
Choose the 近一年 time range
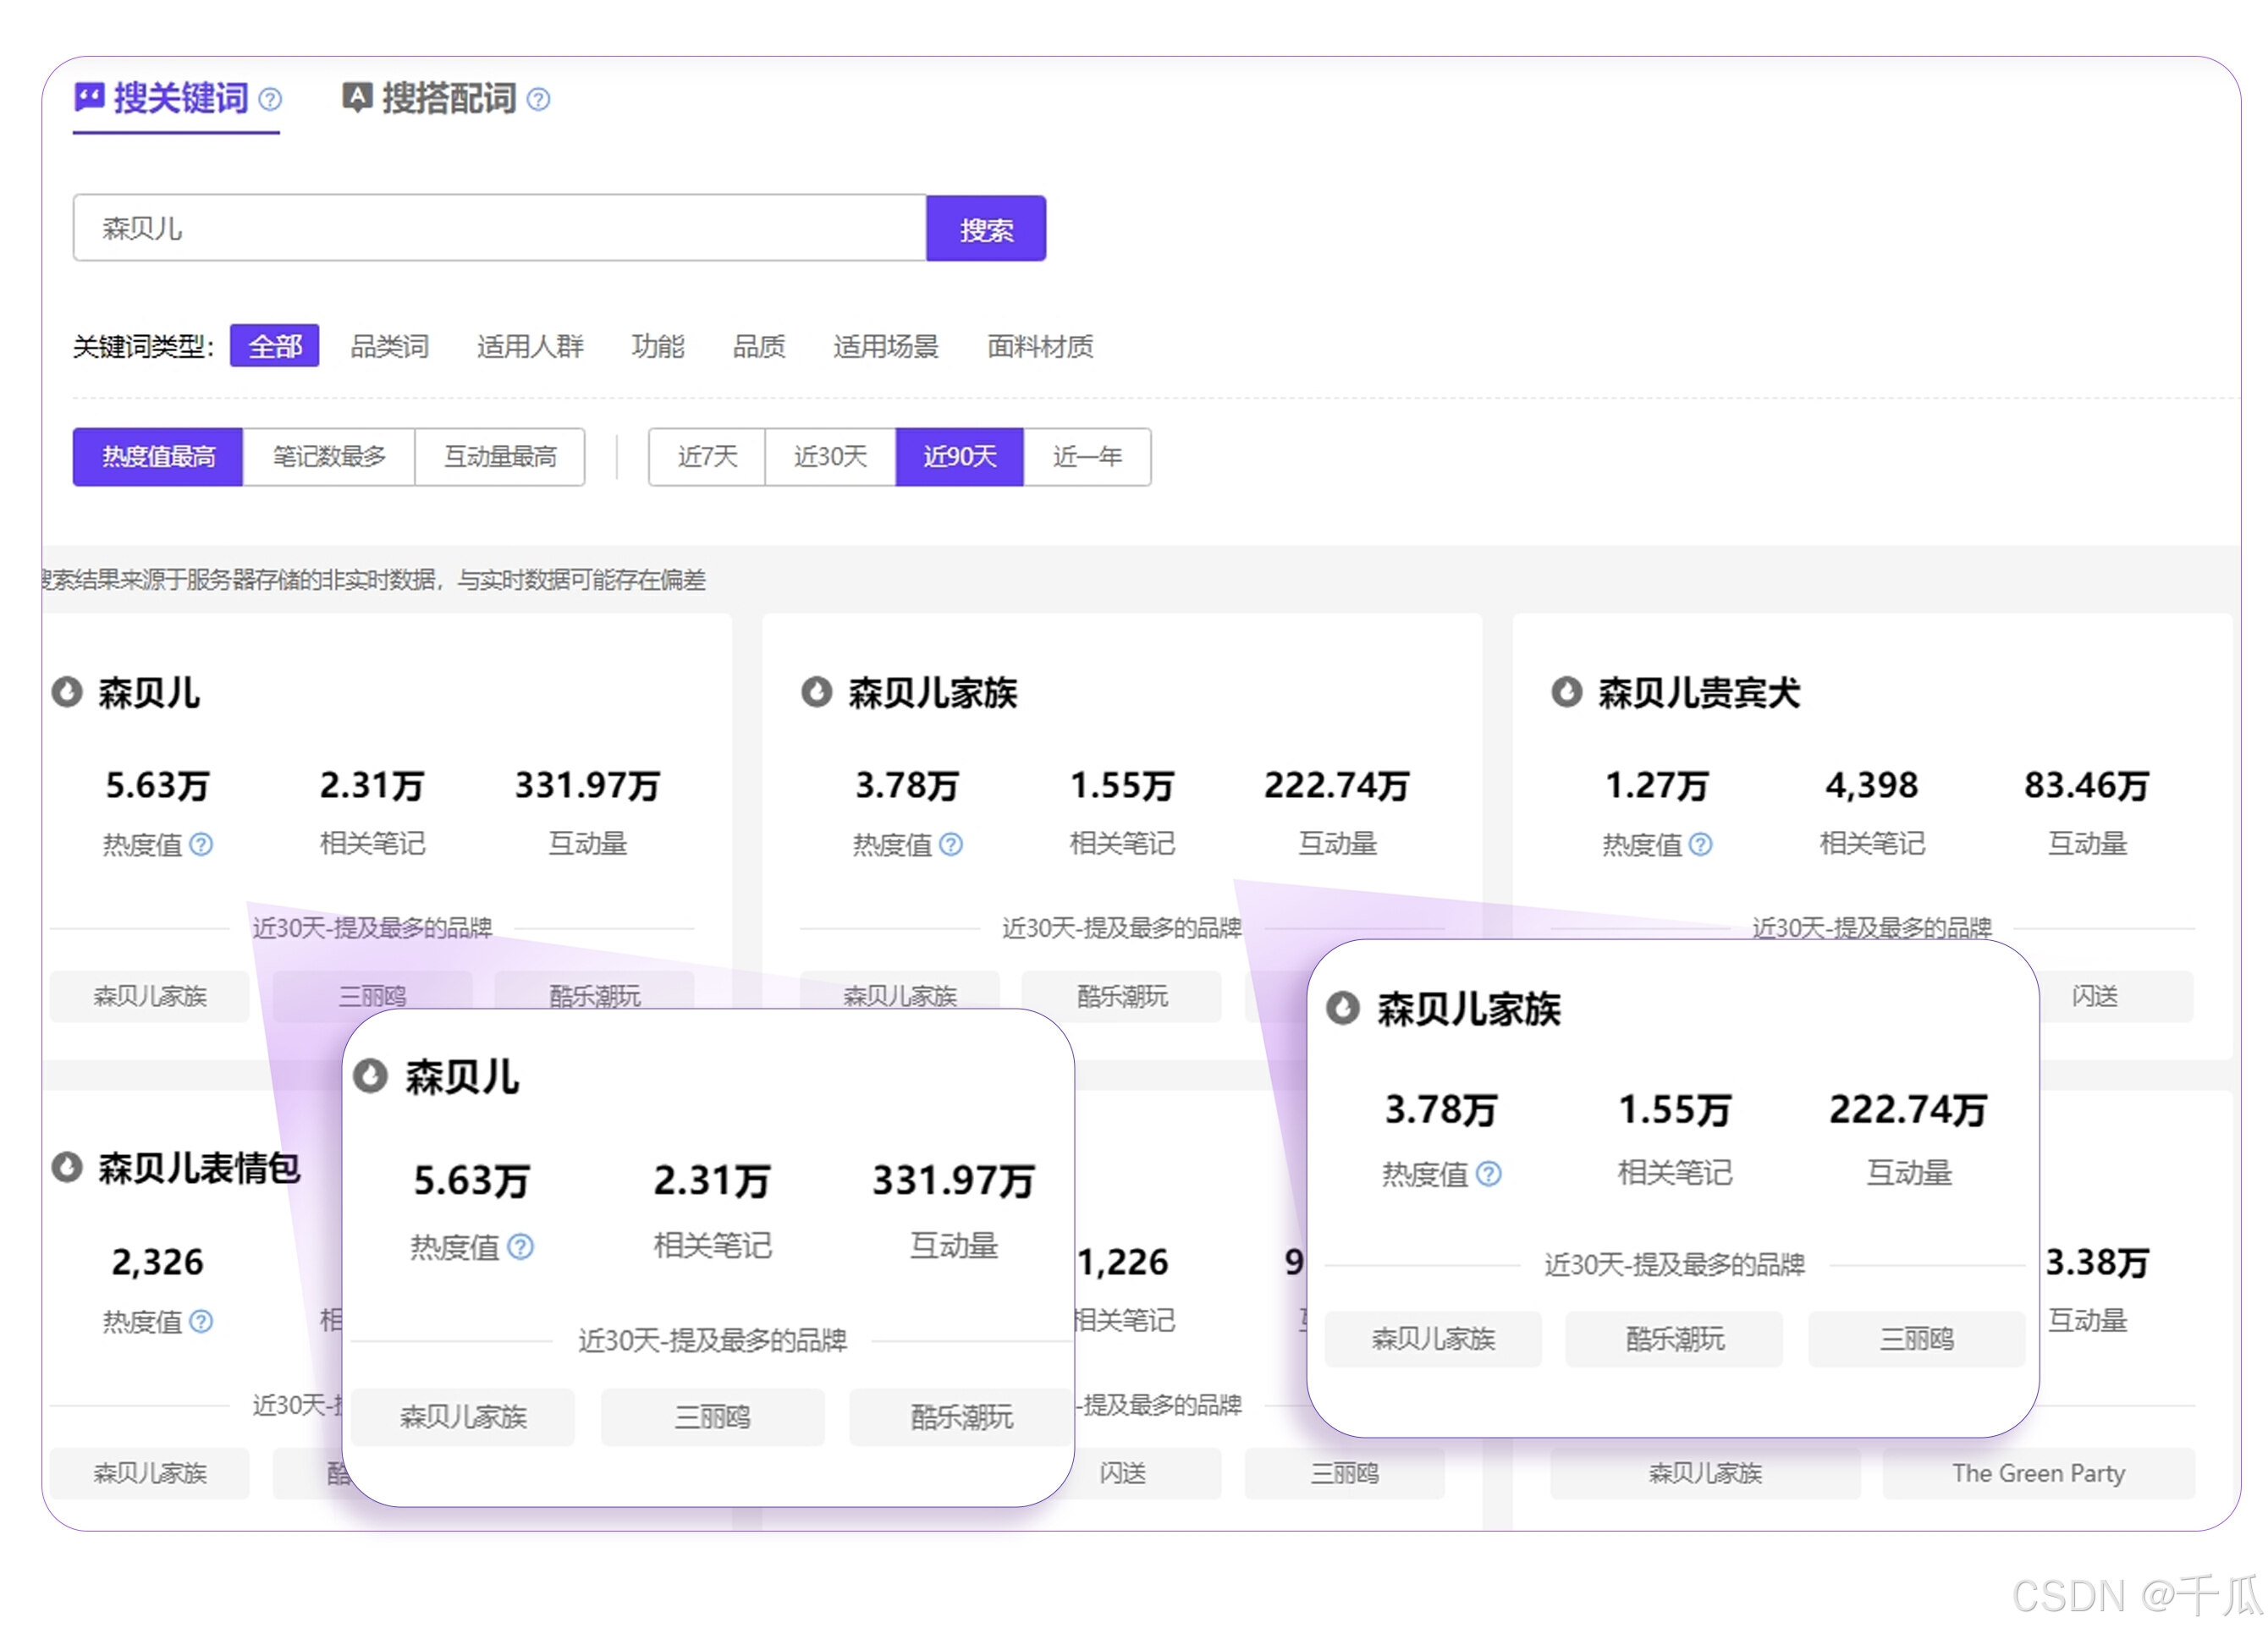click(1087, 457)
